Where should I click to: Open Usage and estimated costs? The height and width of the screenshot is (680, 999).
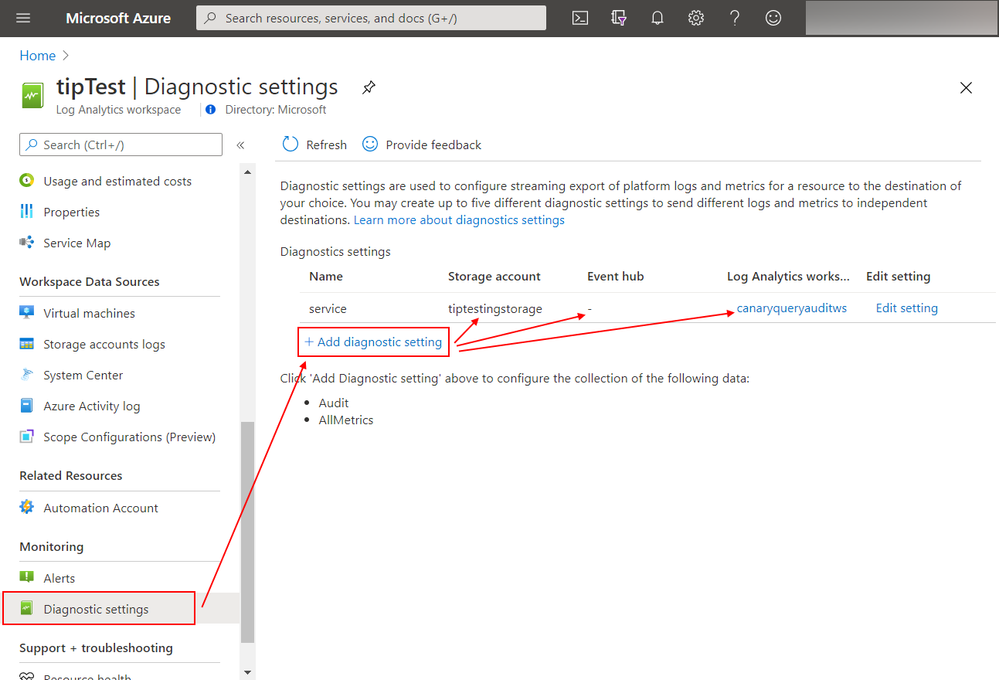[x=117, y=181]
